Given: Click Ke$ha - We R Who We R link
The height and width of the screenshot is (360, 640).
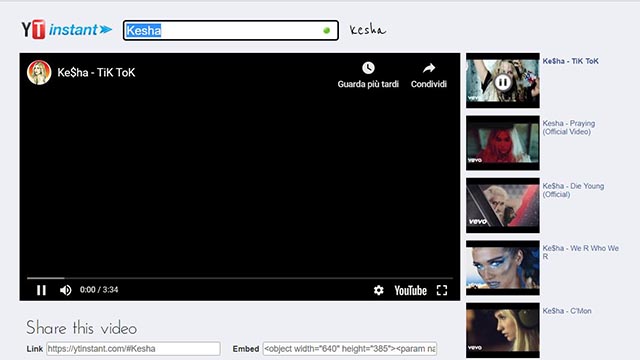Looking at the screenshot, I should 580,252.
